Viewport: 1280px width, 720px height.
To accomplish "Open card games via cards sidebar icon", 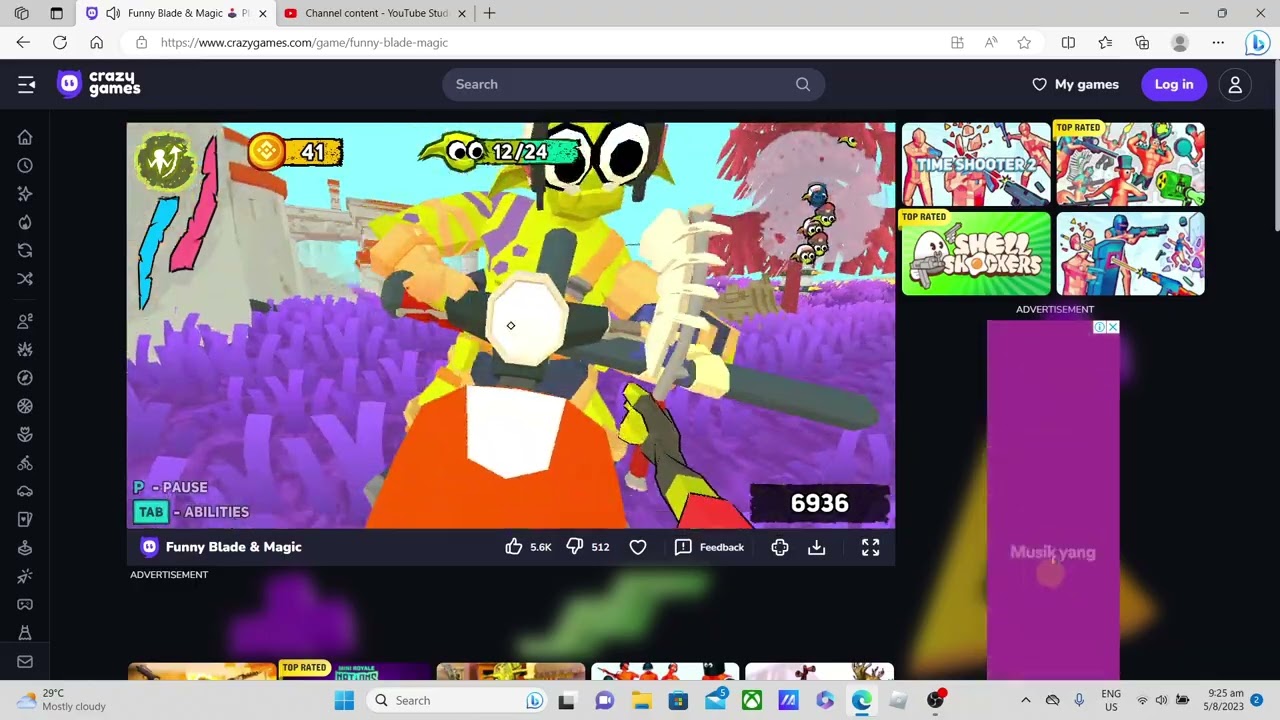I will pos(25,519).
